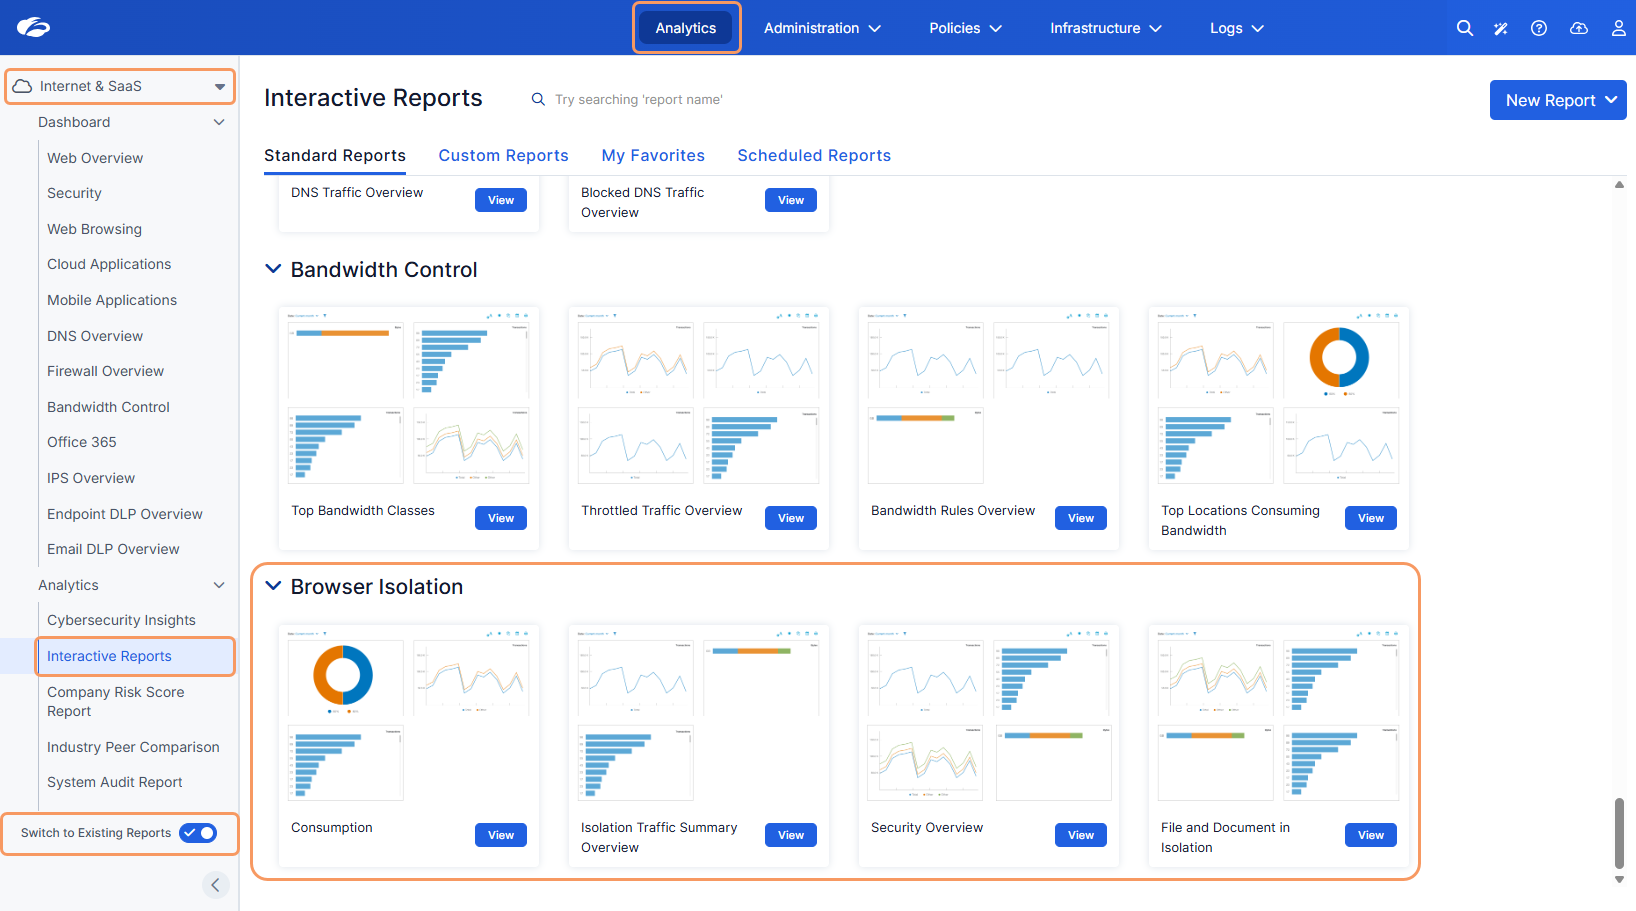Collapse sidebar with the left arrow icon
The height and width of the screenshot is (911, 1636).
click(x=215, y=885)
